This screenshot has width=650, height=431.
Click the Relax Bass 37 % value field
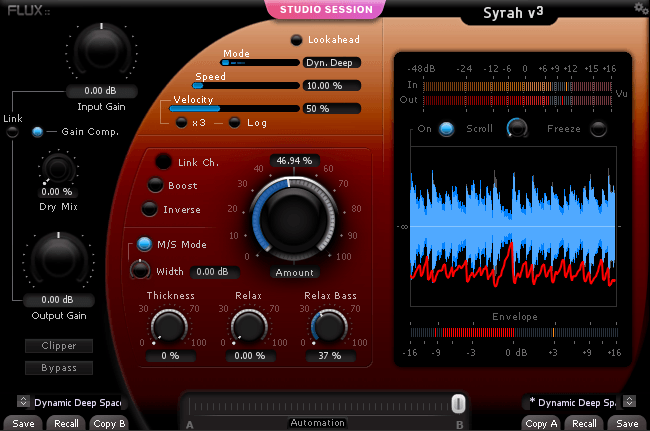pos(330,356)
